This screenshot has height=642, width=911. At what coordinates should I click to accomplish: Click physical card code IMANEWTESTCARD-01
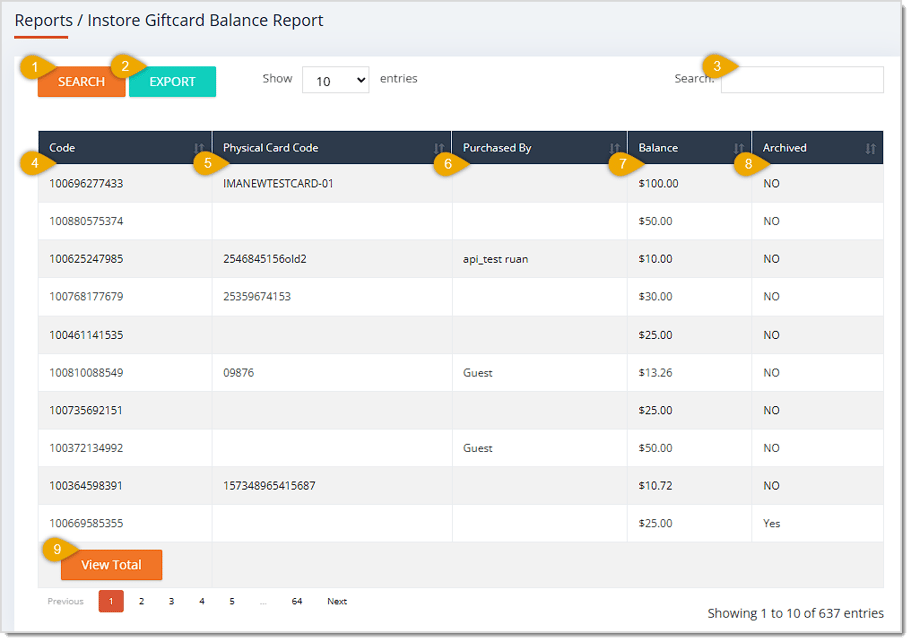[x=278, y=184]
